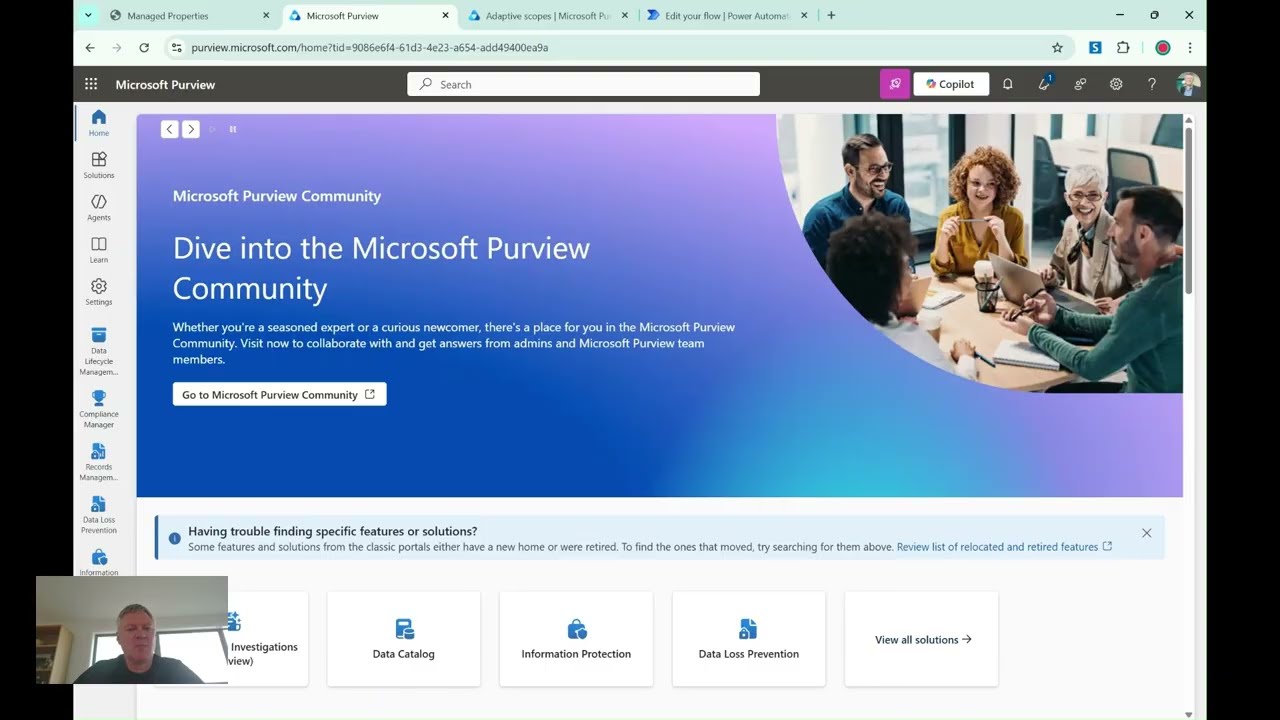The image size is (1280, 720).
Task: Open the Information Protection card
Action: coord(576,639)
